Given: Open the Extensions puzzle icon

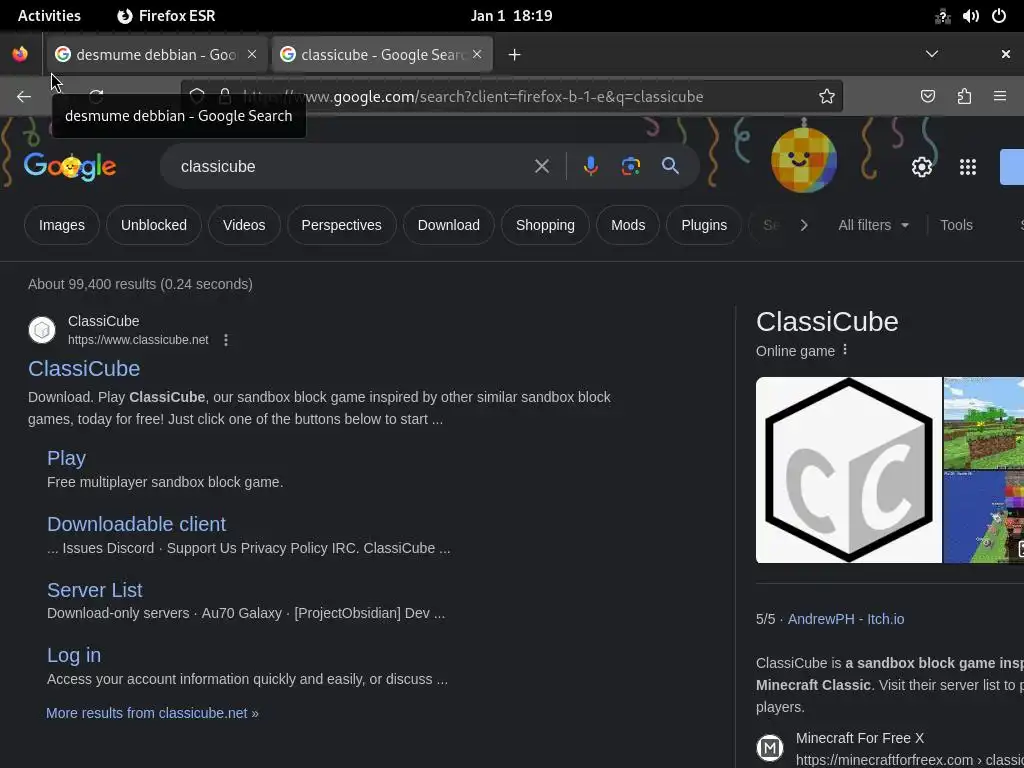Looking at the screenshot, I should tap(964, 97).
